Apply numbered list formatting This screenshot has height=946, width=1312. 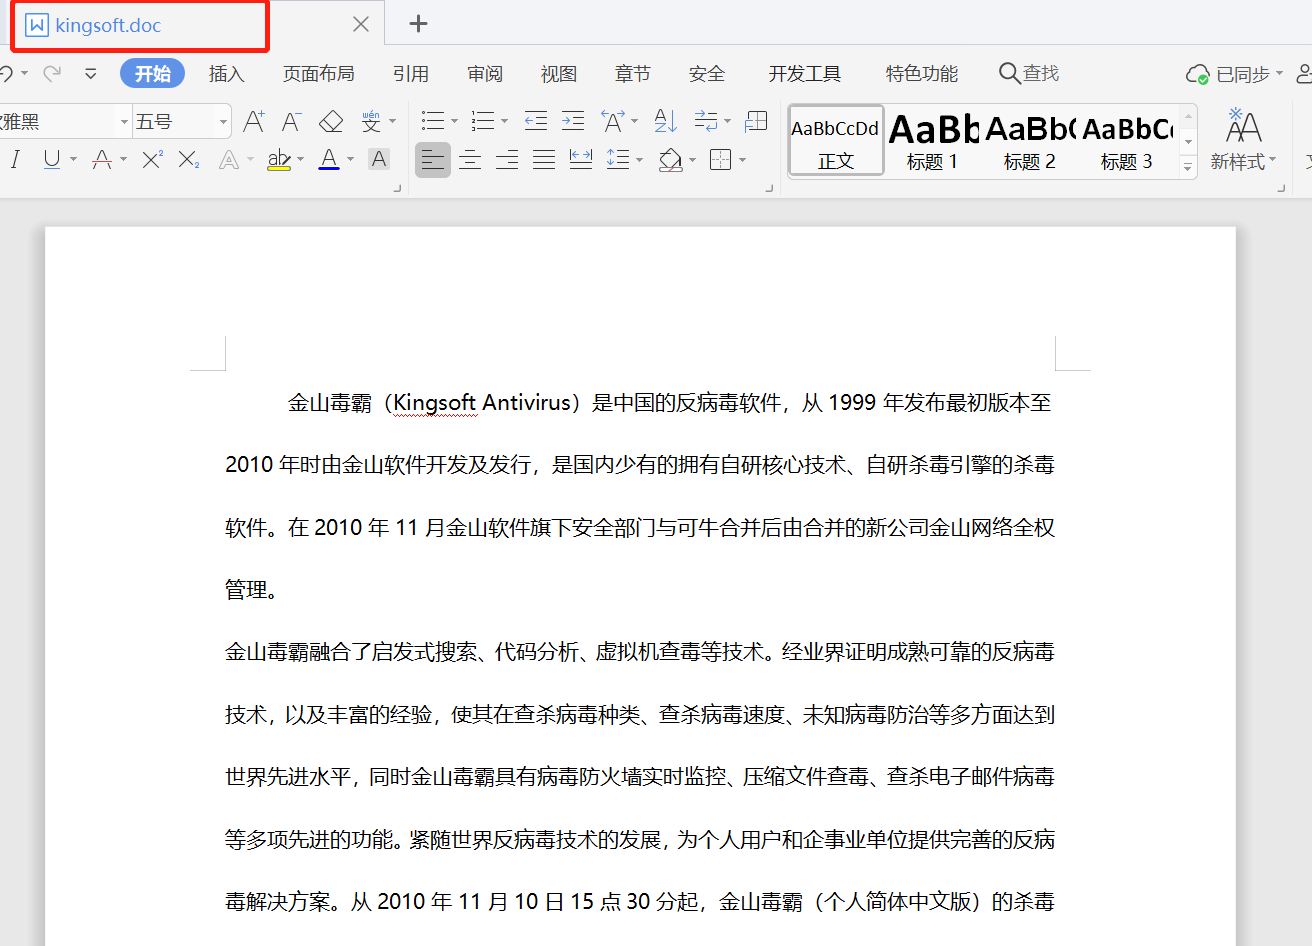pyautogui.click(x=483, y=121)
